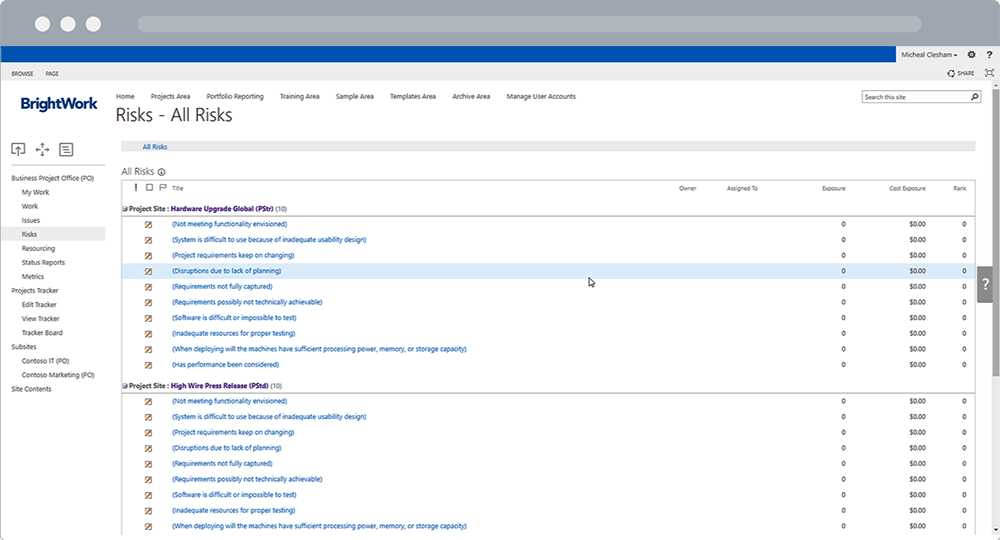Click the BrightWork logo
The image size is (1000, 540).
pos(59,104)
